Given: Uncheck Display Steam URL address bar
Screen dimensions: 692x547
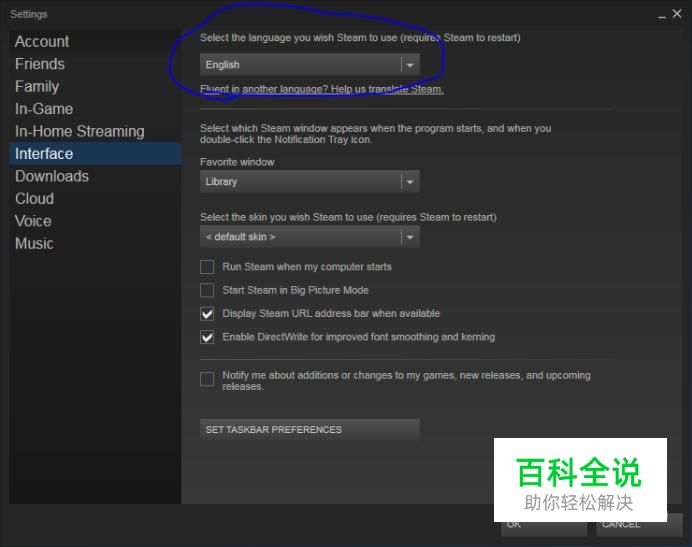Looking at the screenshot, I should pos(207,314).
